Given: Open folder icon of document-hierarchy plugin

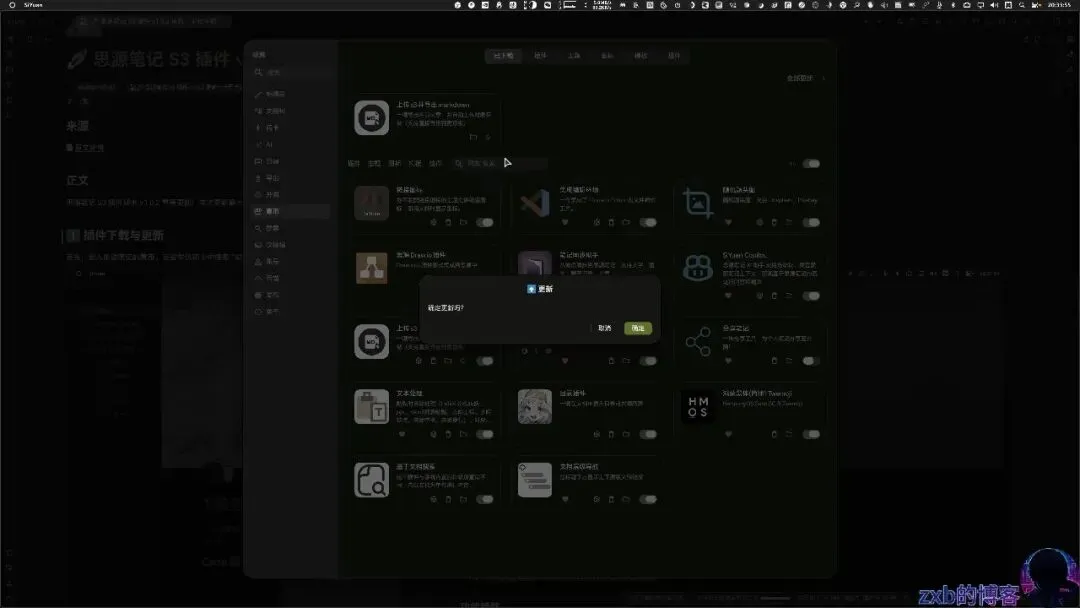Looking at the screenshot, I should (x=626, y=499).
